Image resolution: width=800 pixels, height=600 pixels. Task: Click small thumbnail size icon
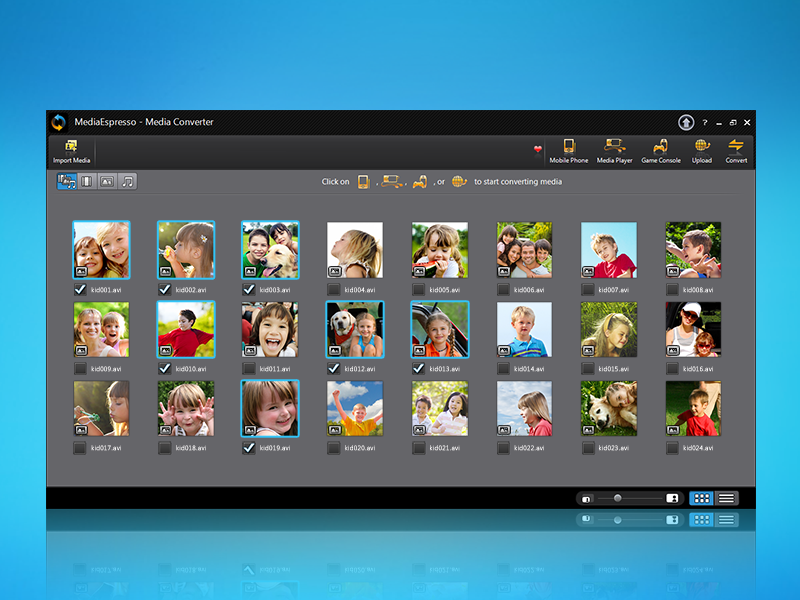point(586,498)
